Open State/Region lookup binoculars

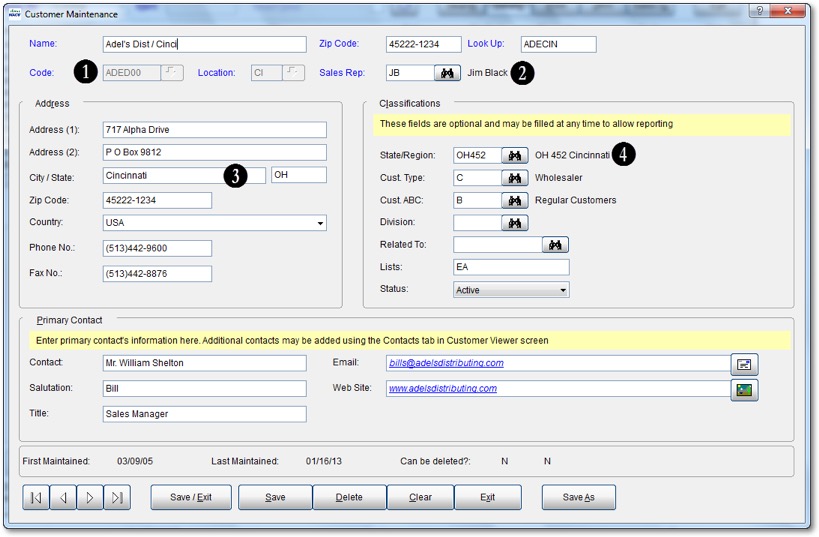coord(514,156)
